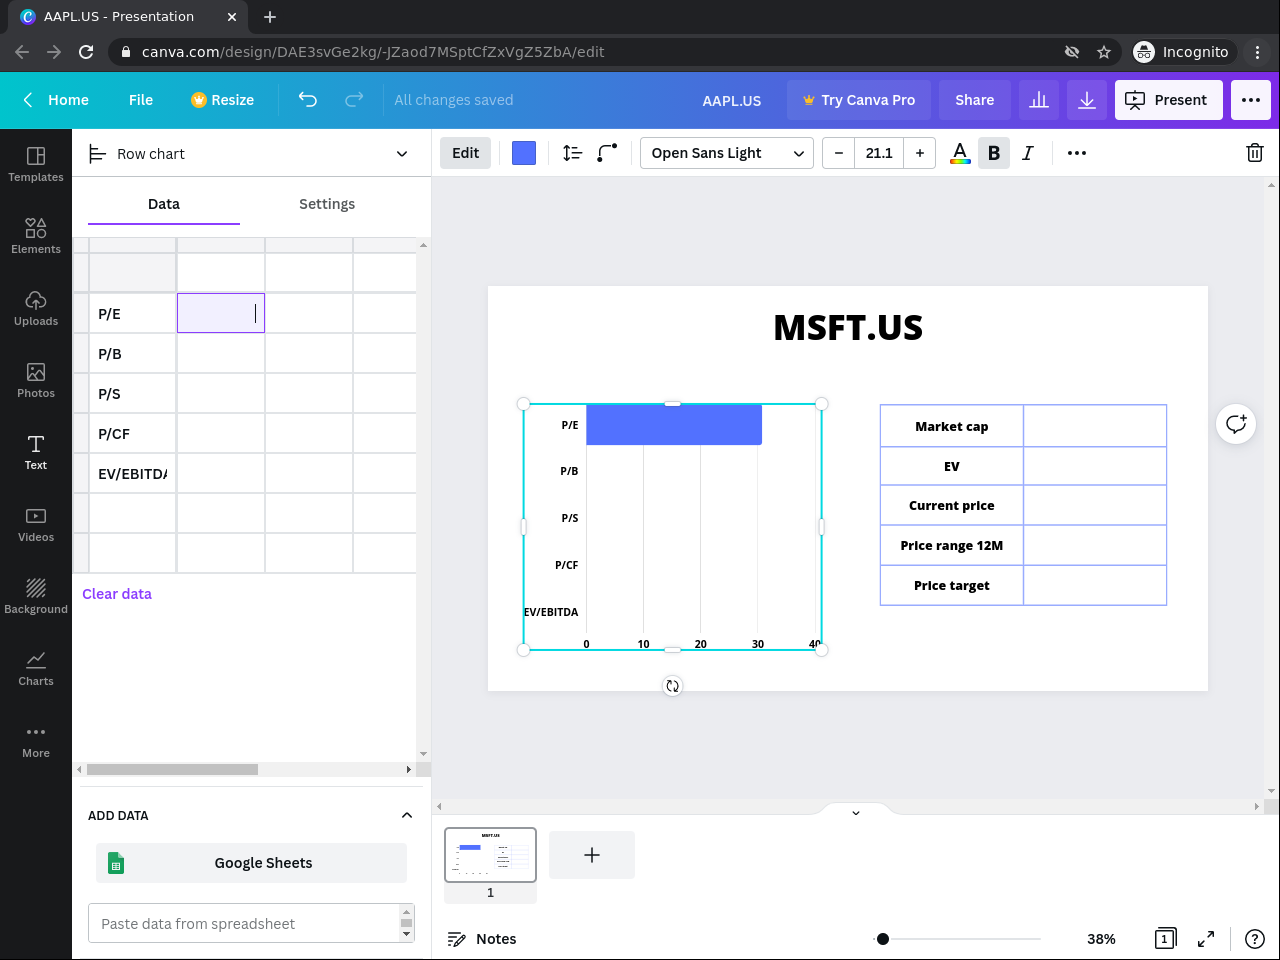Click the zoom slider handle
This screenshot has height=960, width=1280.
883,939
